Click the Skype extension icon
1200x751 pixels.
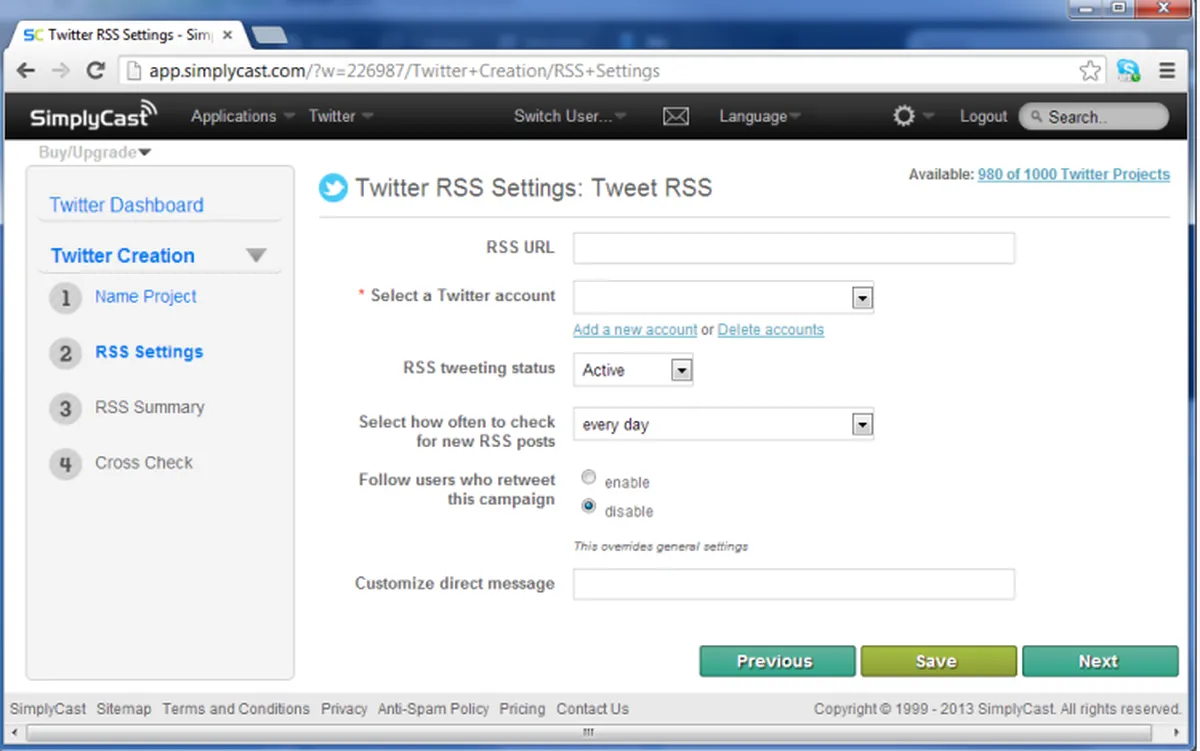click(1128, 71)
